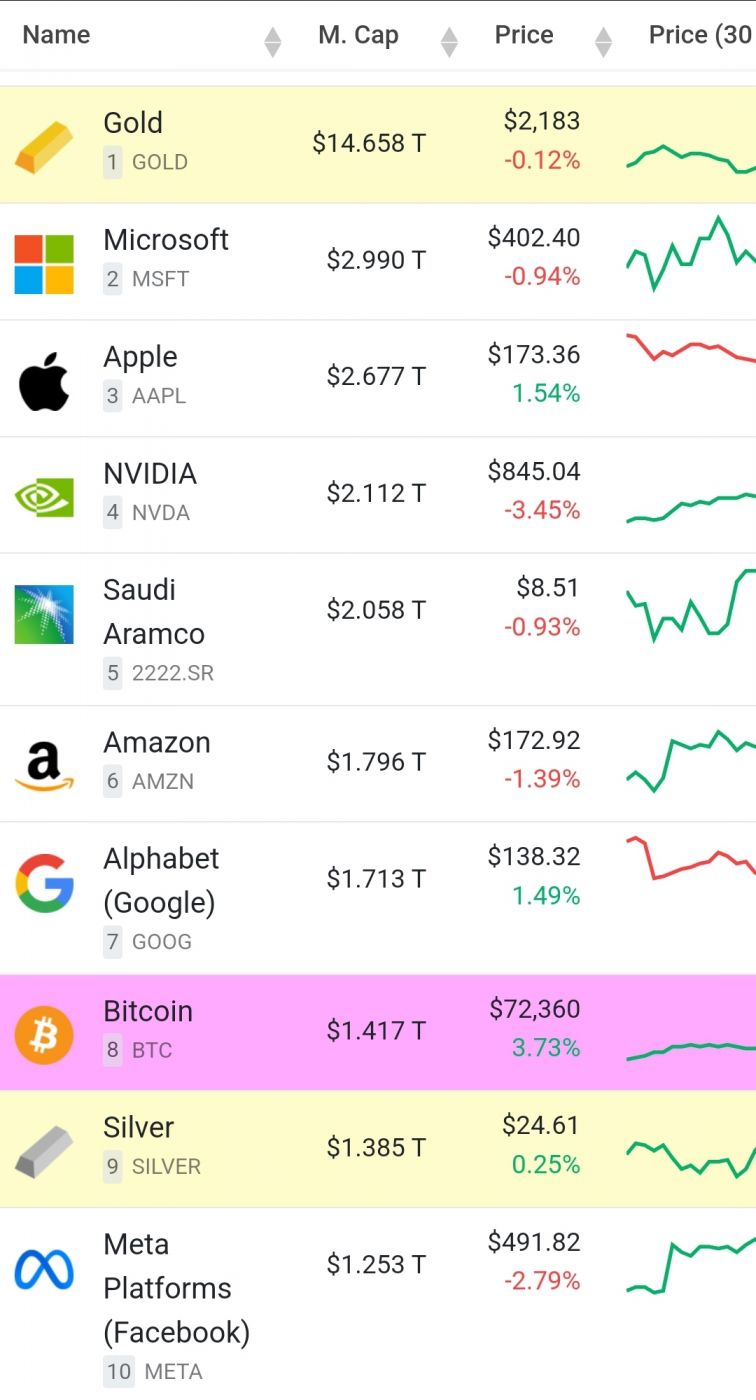Click the Apple logo icon
756x1400 pixels.
pos(44,380)
